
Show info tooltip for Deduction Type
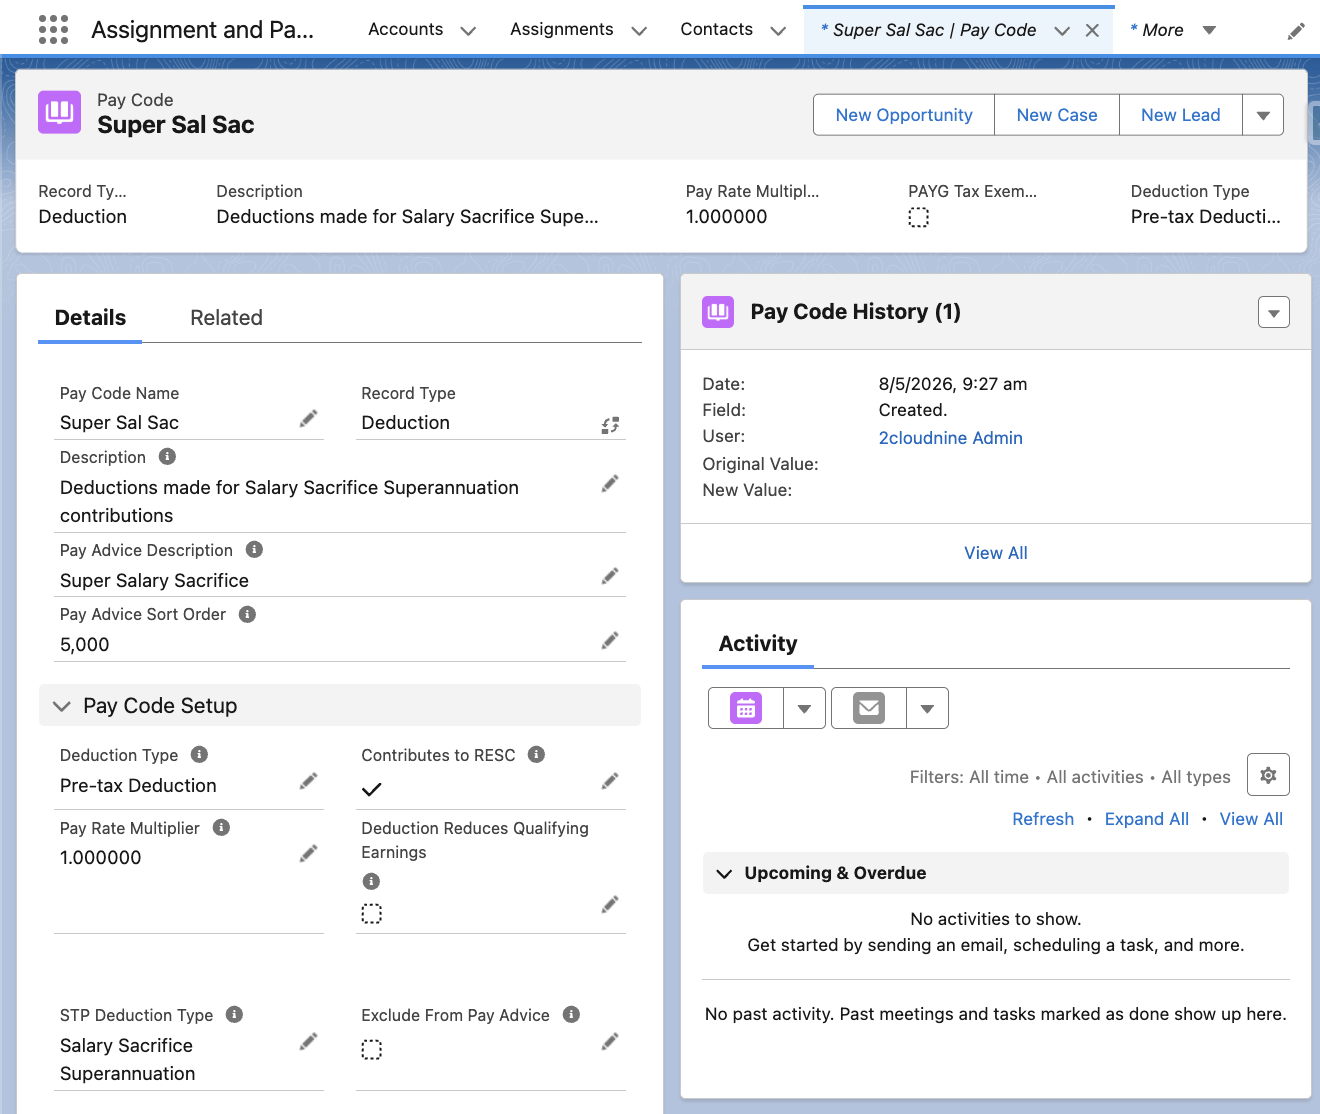(199, 754)
